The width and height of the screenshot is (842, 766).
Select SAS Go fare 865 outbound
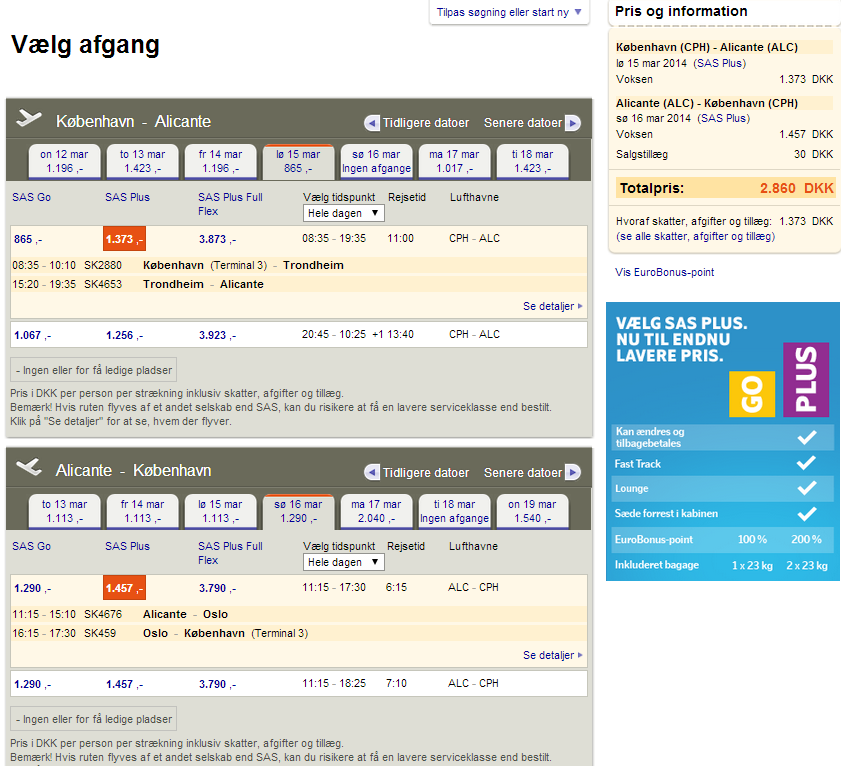coord(28,239)
